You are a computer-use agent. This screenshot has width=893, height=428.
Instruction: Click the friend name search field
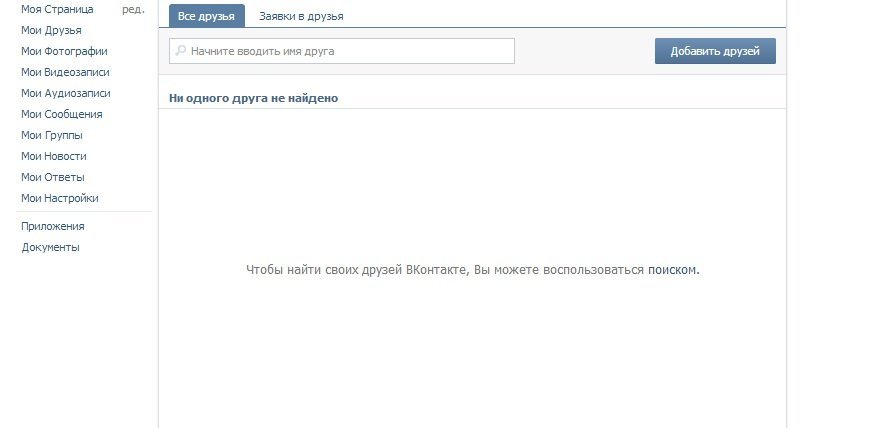click(x=342, y=51)
